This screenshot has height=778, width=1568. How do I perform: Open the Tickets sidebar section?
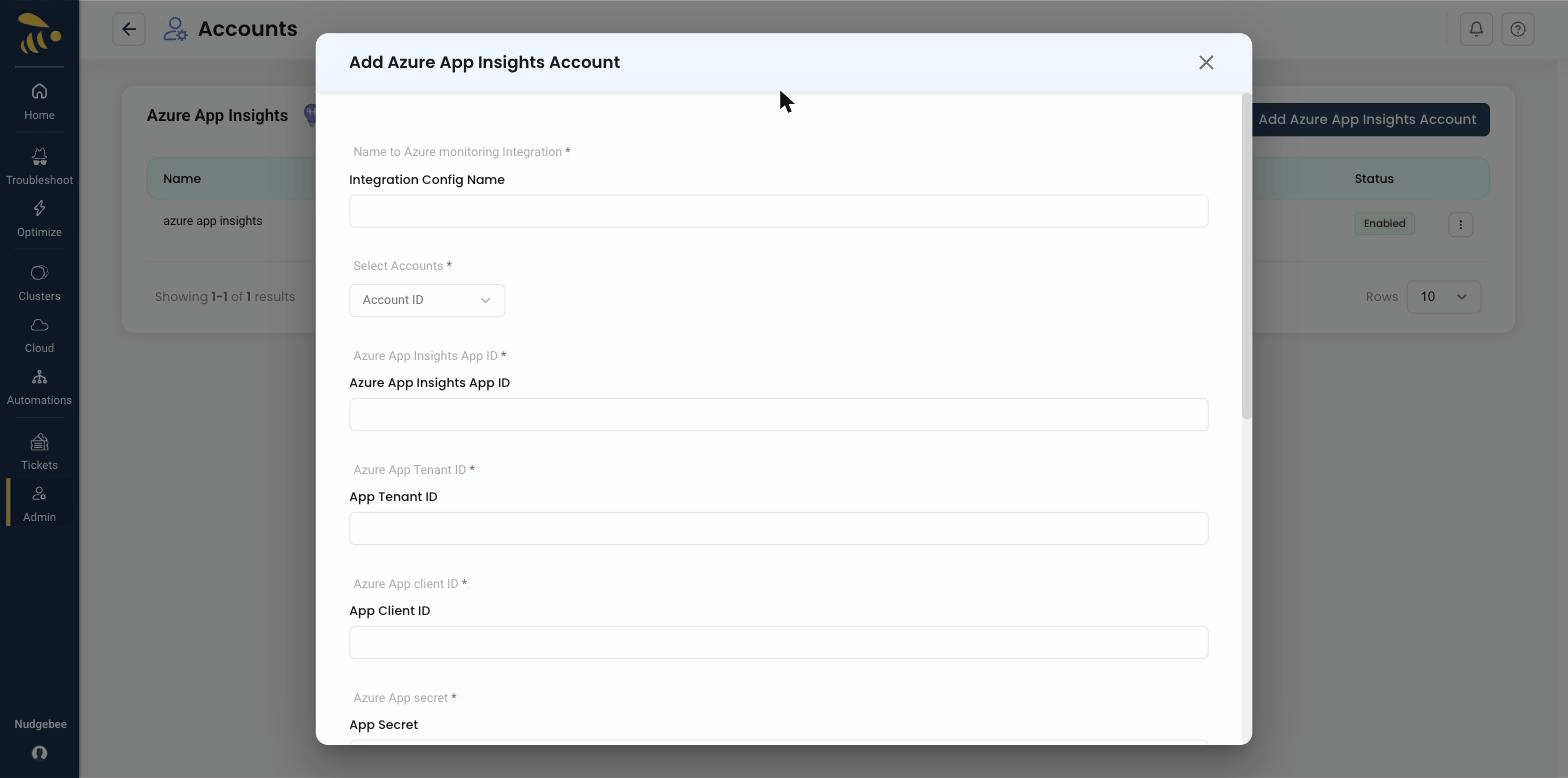point(39,452)
